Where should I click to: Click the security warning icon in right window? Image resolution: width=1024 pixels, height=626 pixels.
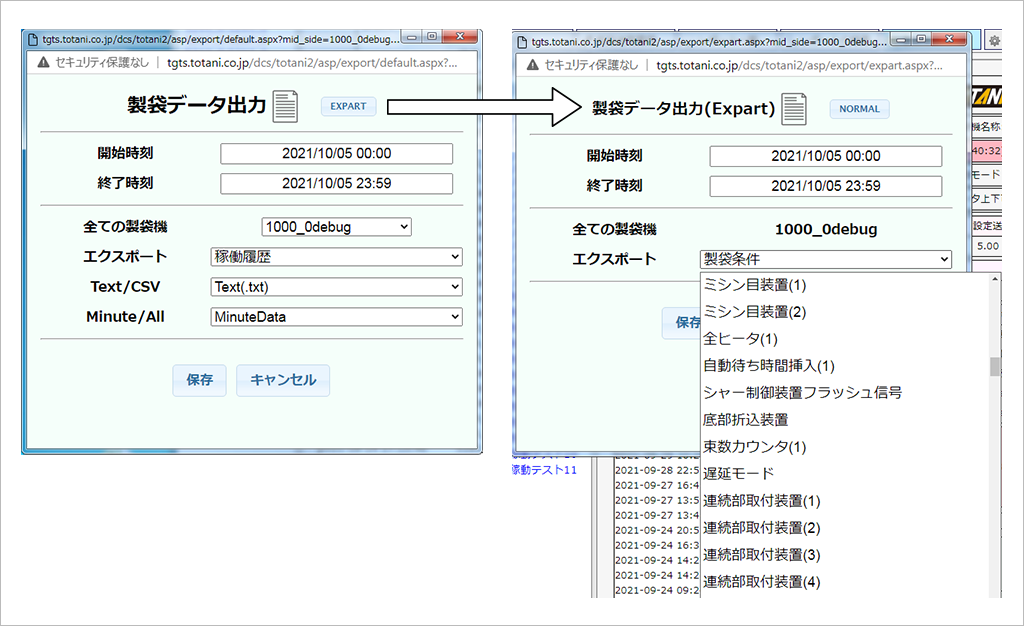532,64
